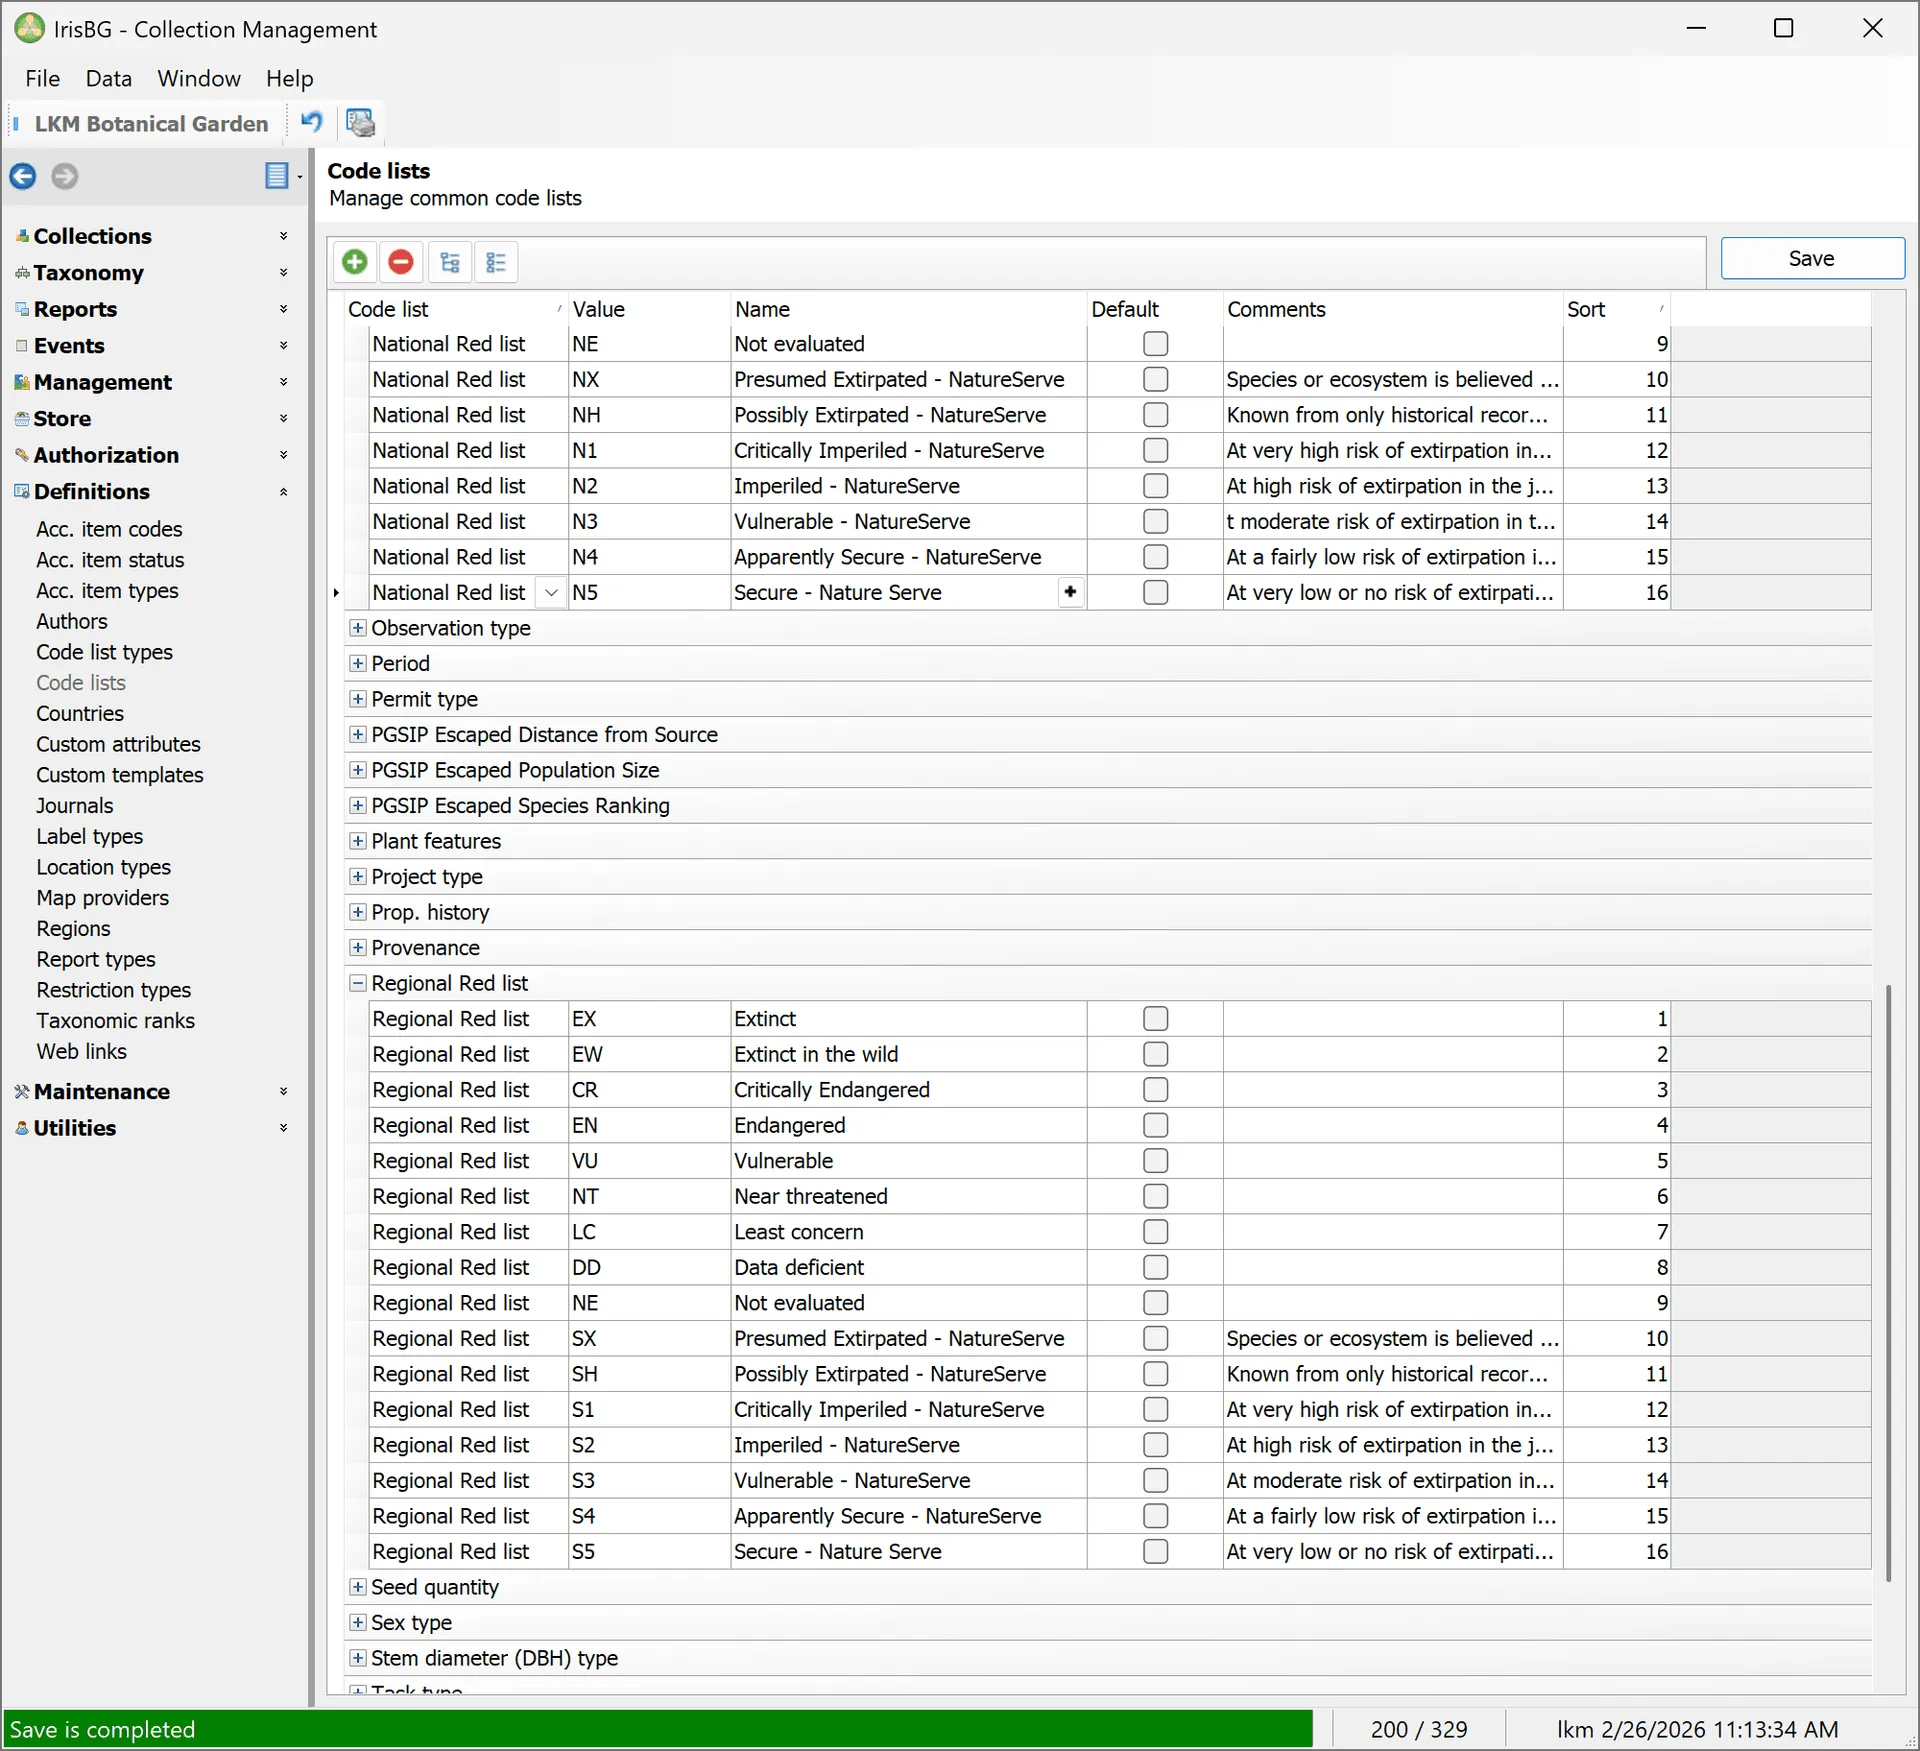Click the Taxonomy section icon
Viewport: 1920px width, 1751px height.
coord(22,273)
